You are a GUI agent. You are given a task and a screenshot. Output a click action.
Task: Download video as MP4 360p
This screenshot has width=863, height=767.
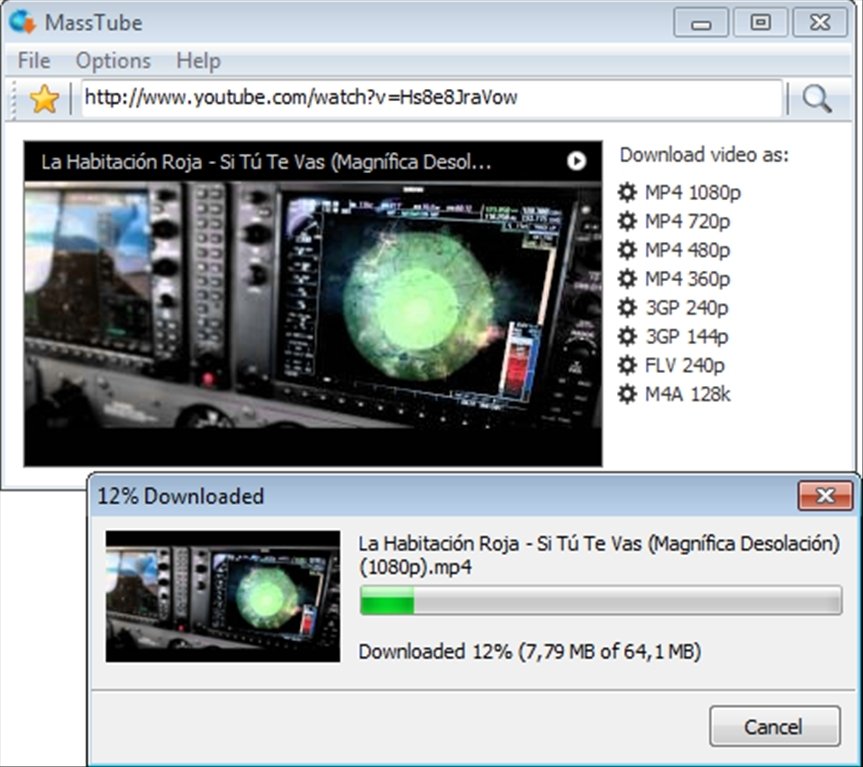tap(687, 279)
